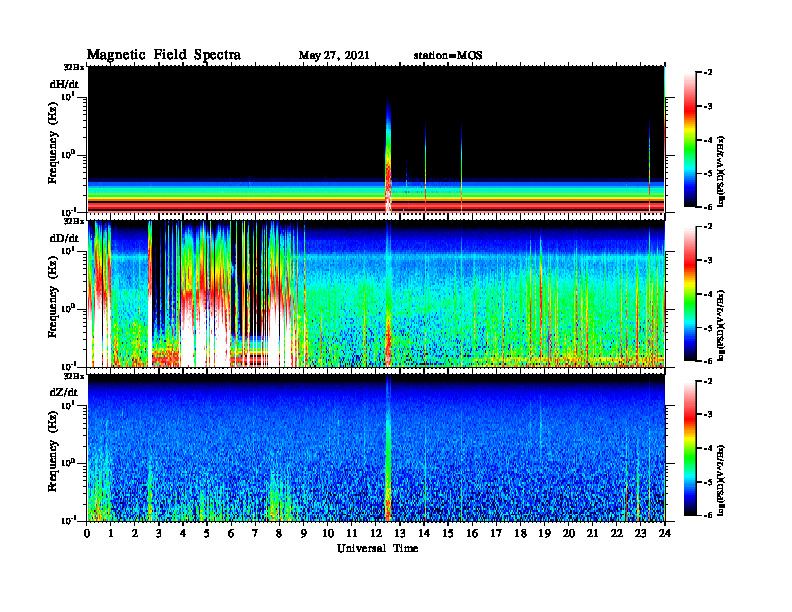The width and height of the screenshot is (792, 612).
Task: Select the date "May 27, 2021"
Action: pyautogui.click(x=334, y=56)
